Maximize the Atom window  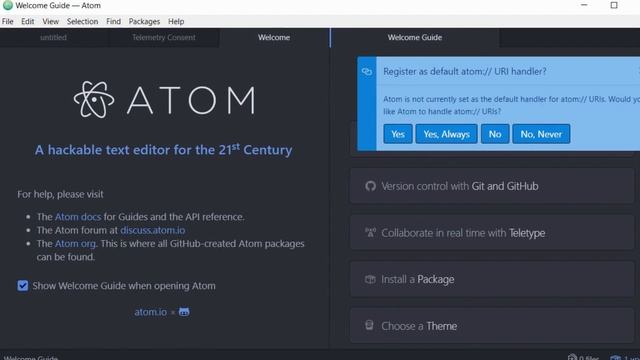614,5
